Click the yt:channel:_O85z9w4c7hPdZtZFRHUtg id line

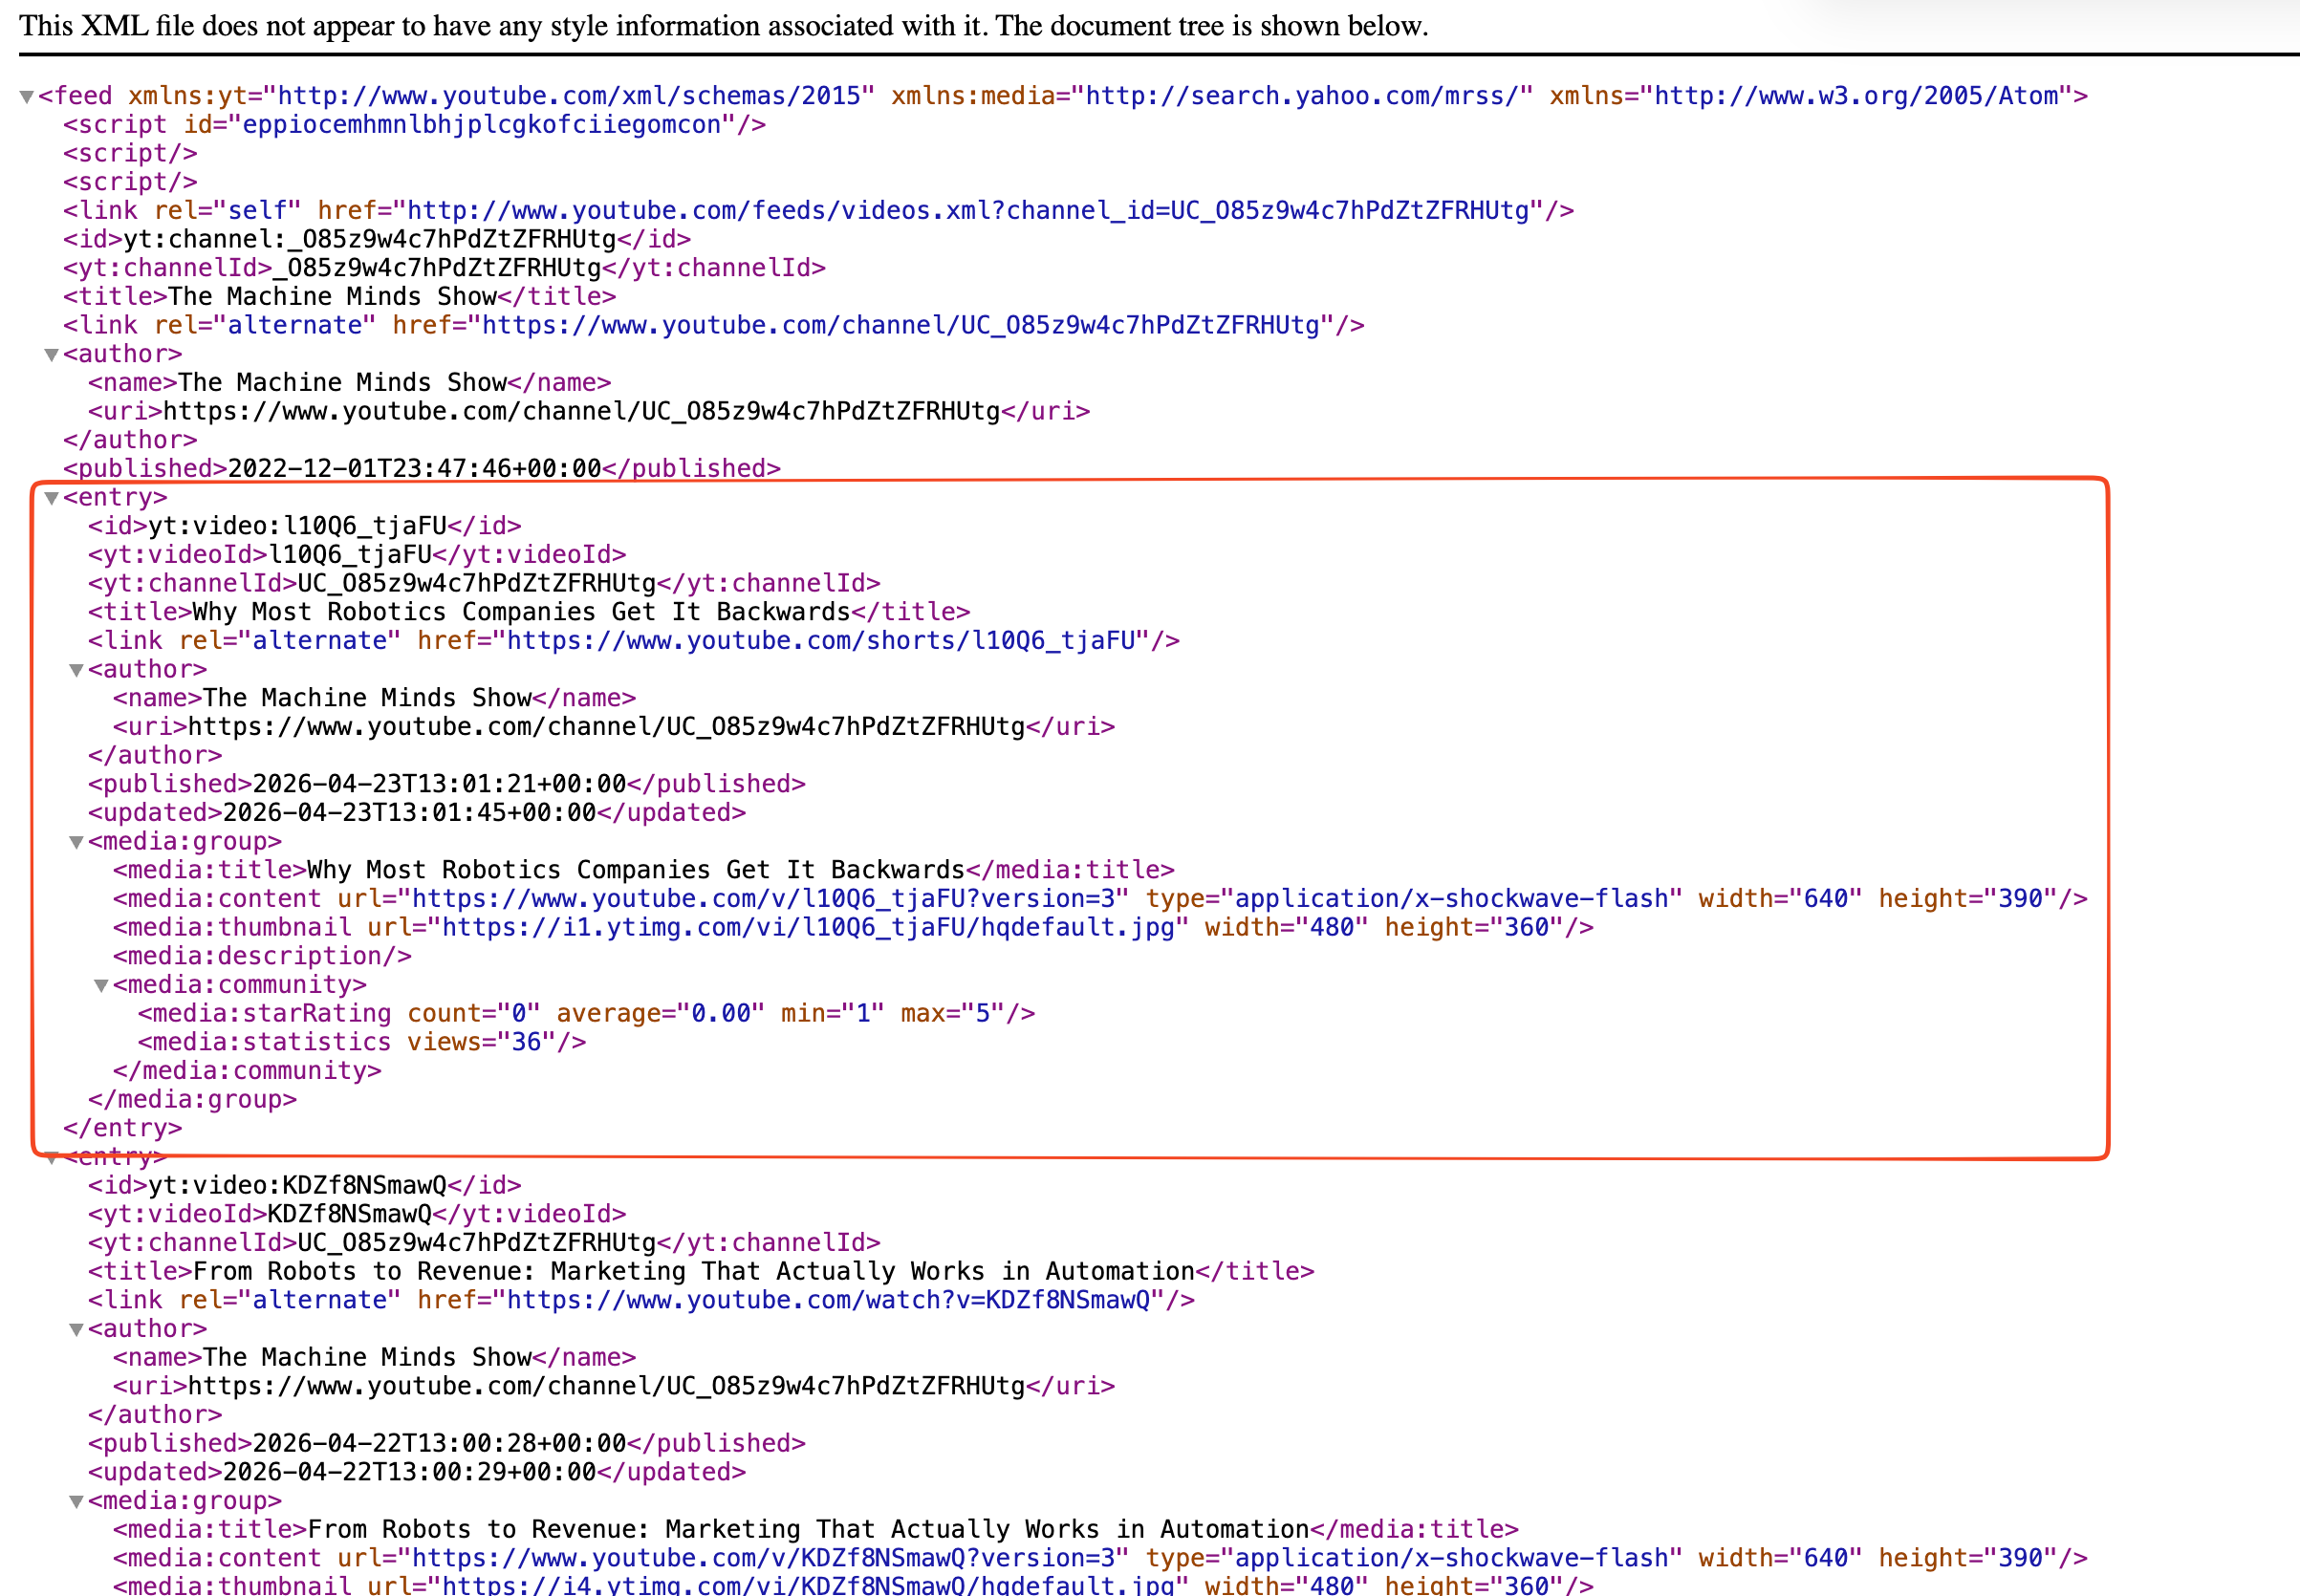377,240
